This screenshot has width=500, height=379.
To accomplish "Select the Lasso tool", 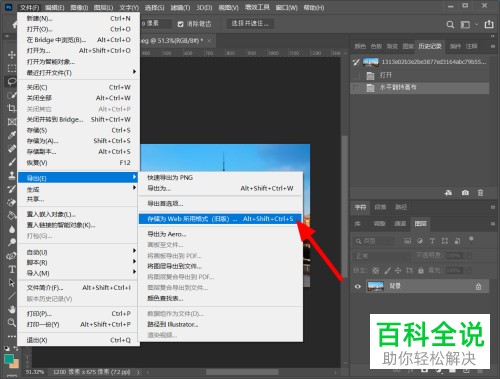I will [x=12, y=81].
